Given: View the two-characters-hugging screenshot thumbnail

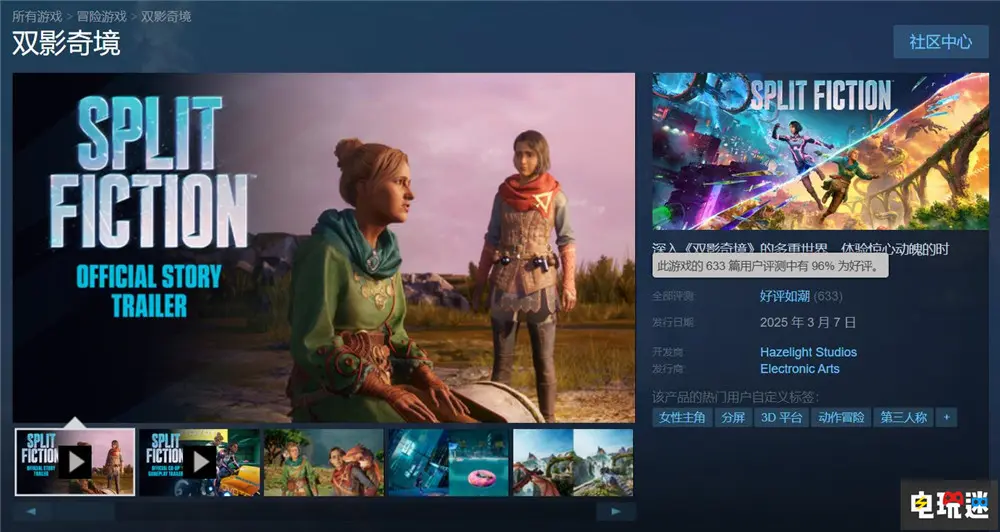Looking at the screenshot, I should point(323,462).
